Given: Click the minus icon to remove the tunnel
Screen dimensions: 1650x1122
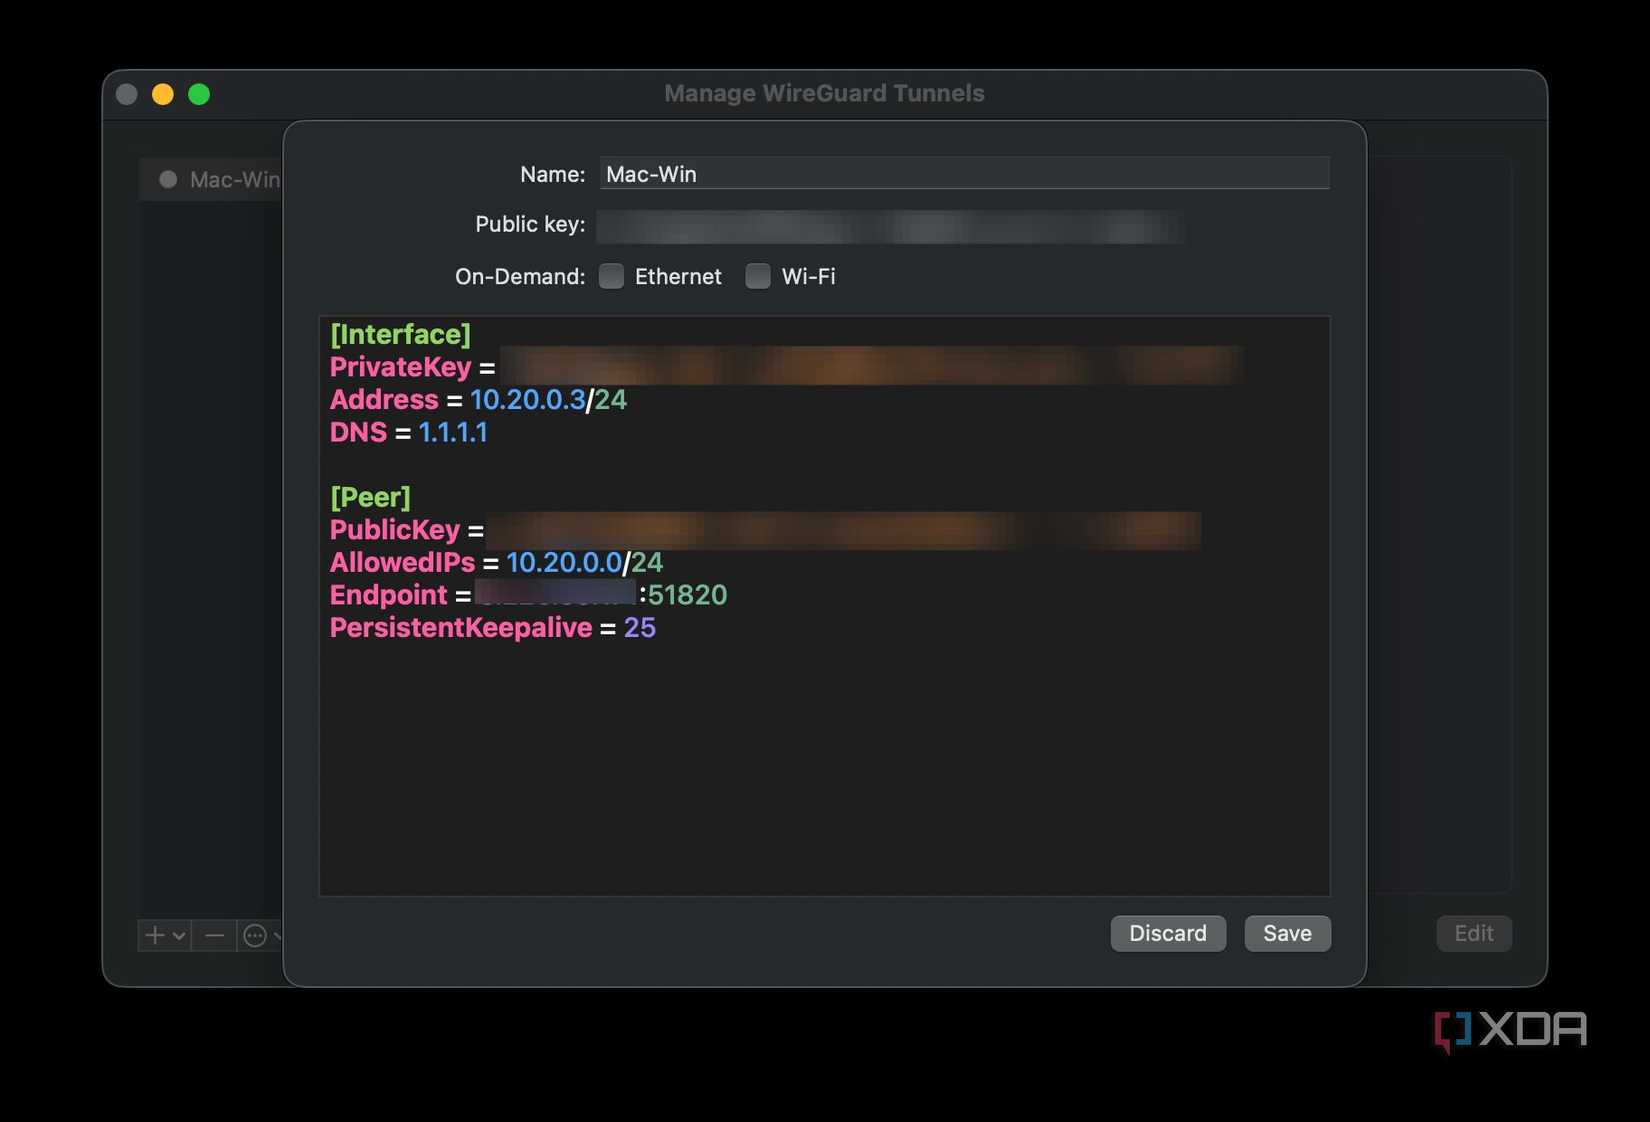Looking at the screenshot, I should (214, 936).
